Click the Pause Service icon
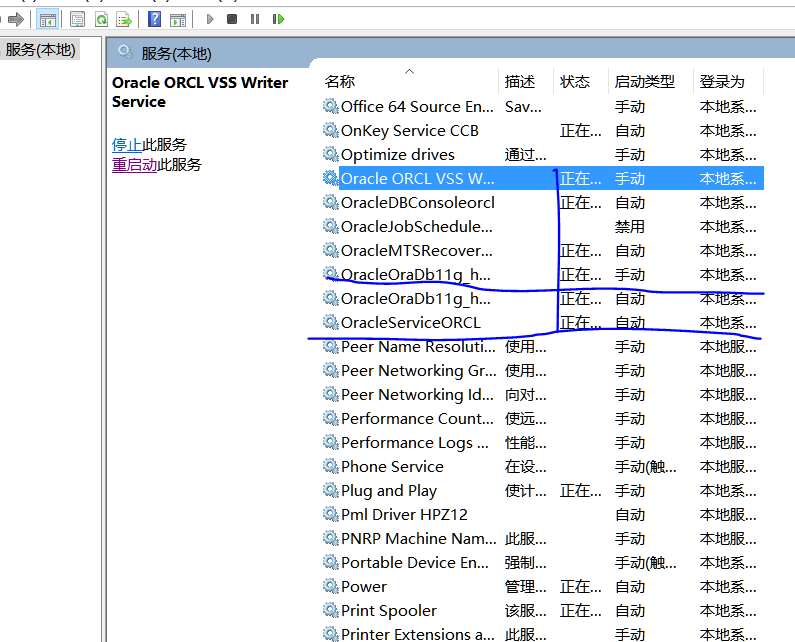This screenshot has height=642, width=795. tap(255, 19)
